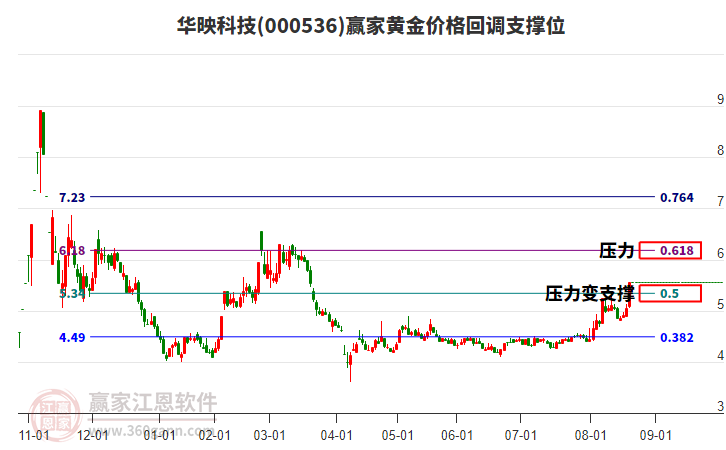Click price axis value 3
Viewport: 726px width, 450px height.
[720, 406]
